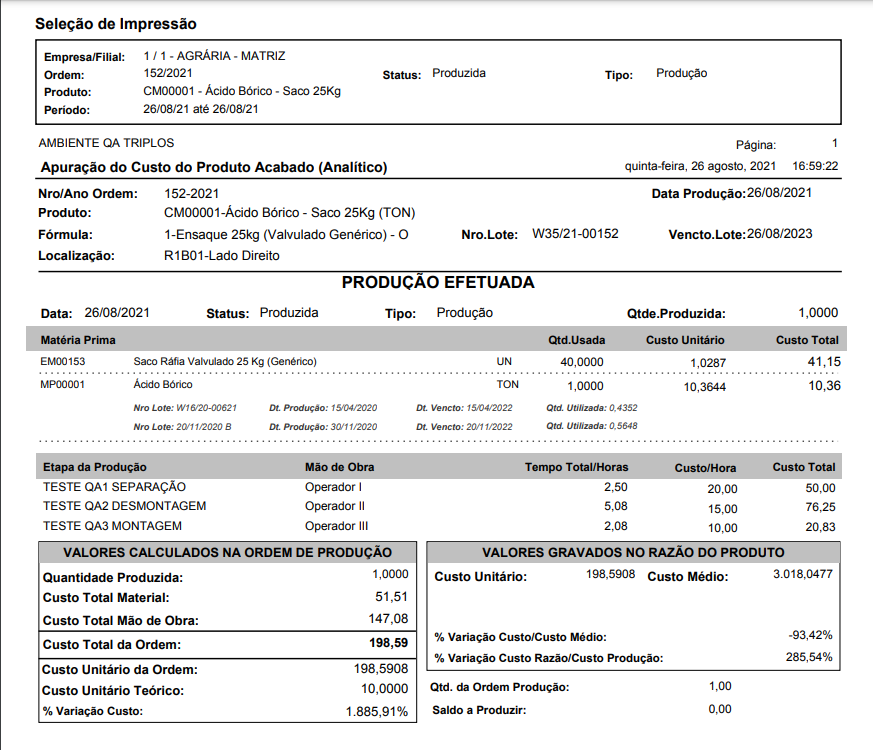Screen dimensions: 873x750
Task: Click the 'Seleção de Impressão' heading
Action: 116,24
